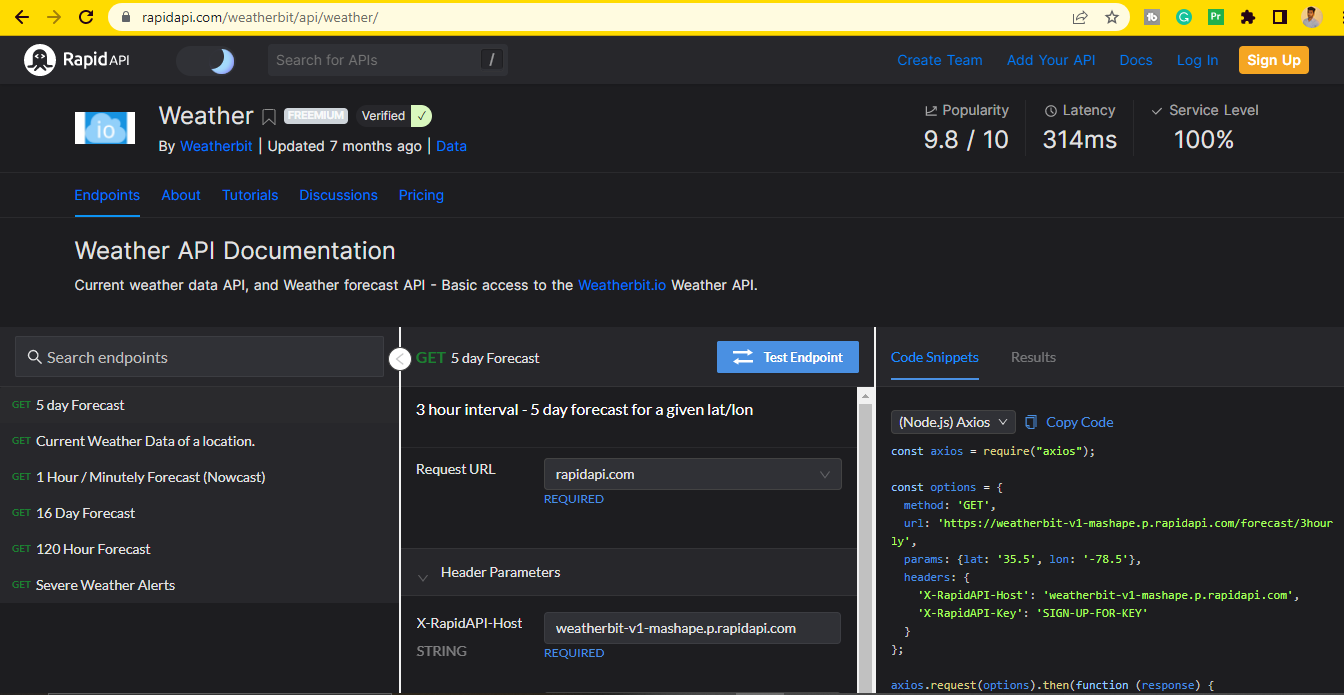The image size is (1344, 695).
Task: Open the Docs link
Action: pyautogui.click(x=1136, y=60)
